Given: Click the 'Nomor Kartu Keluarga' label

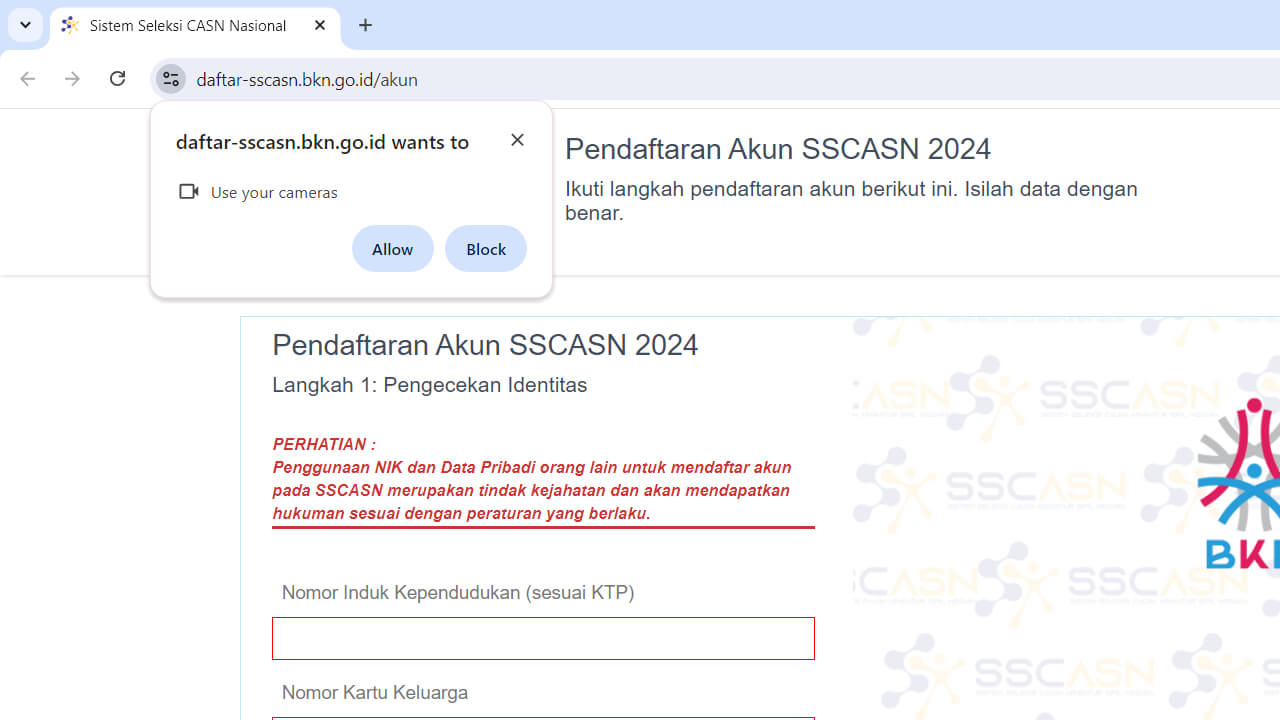Looking at the screenshot, I should 375,692.
